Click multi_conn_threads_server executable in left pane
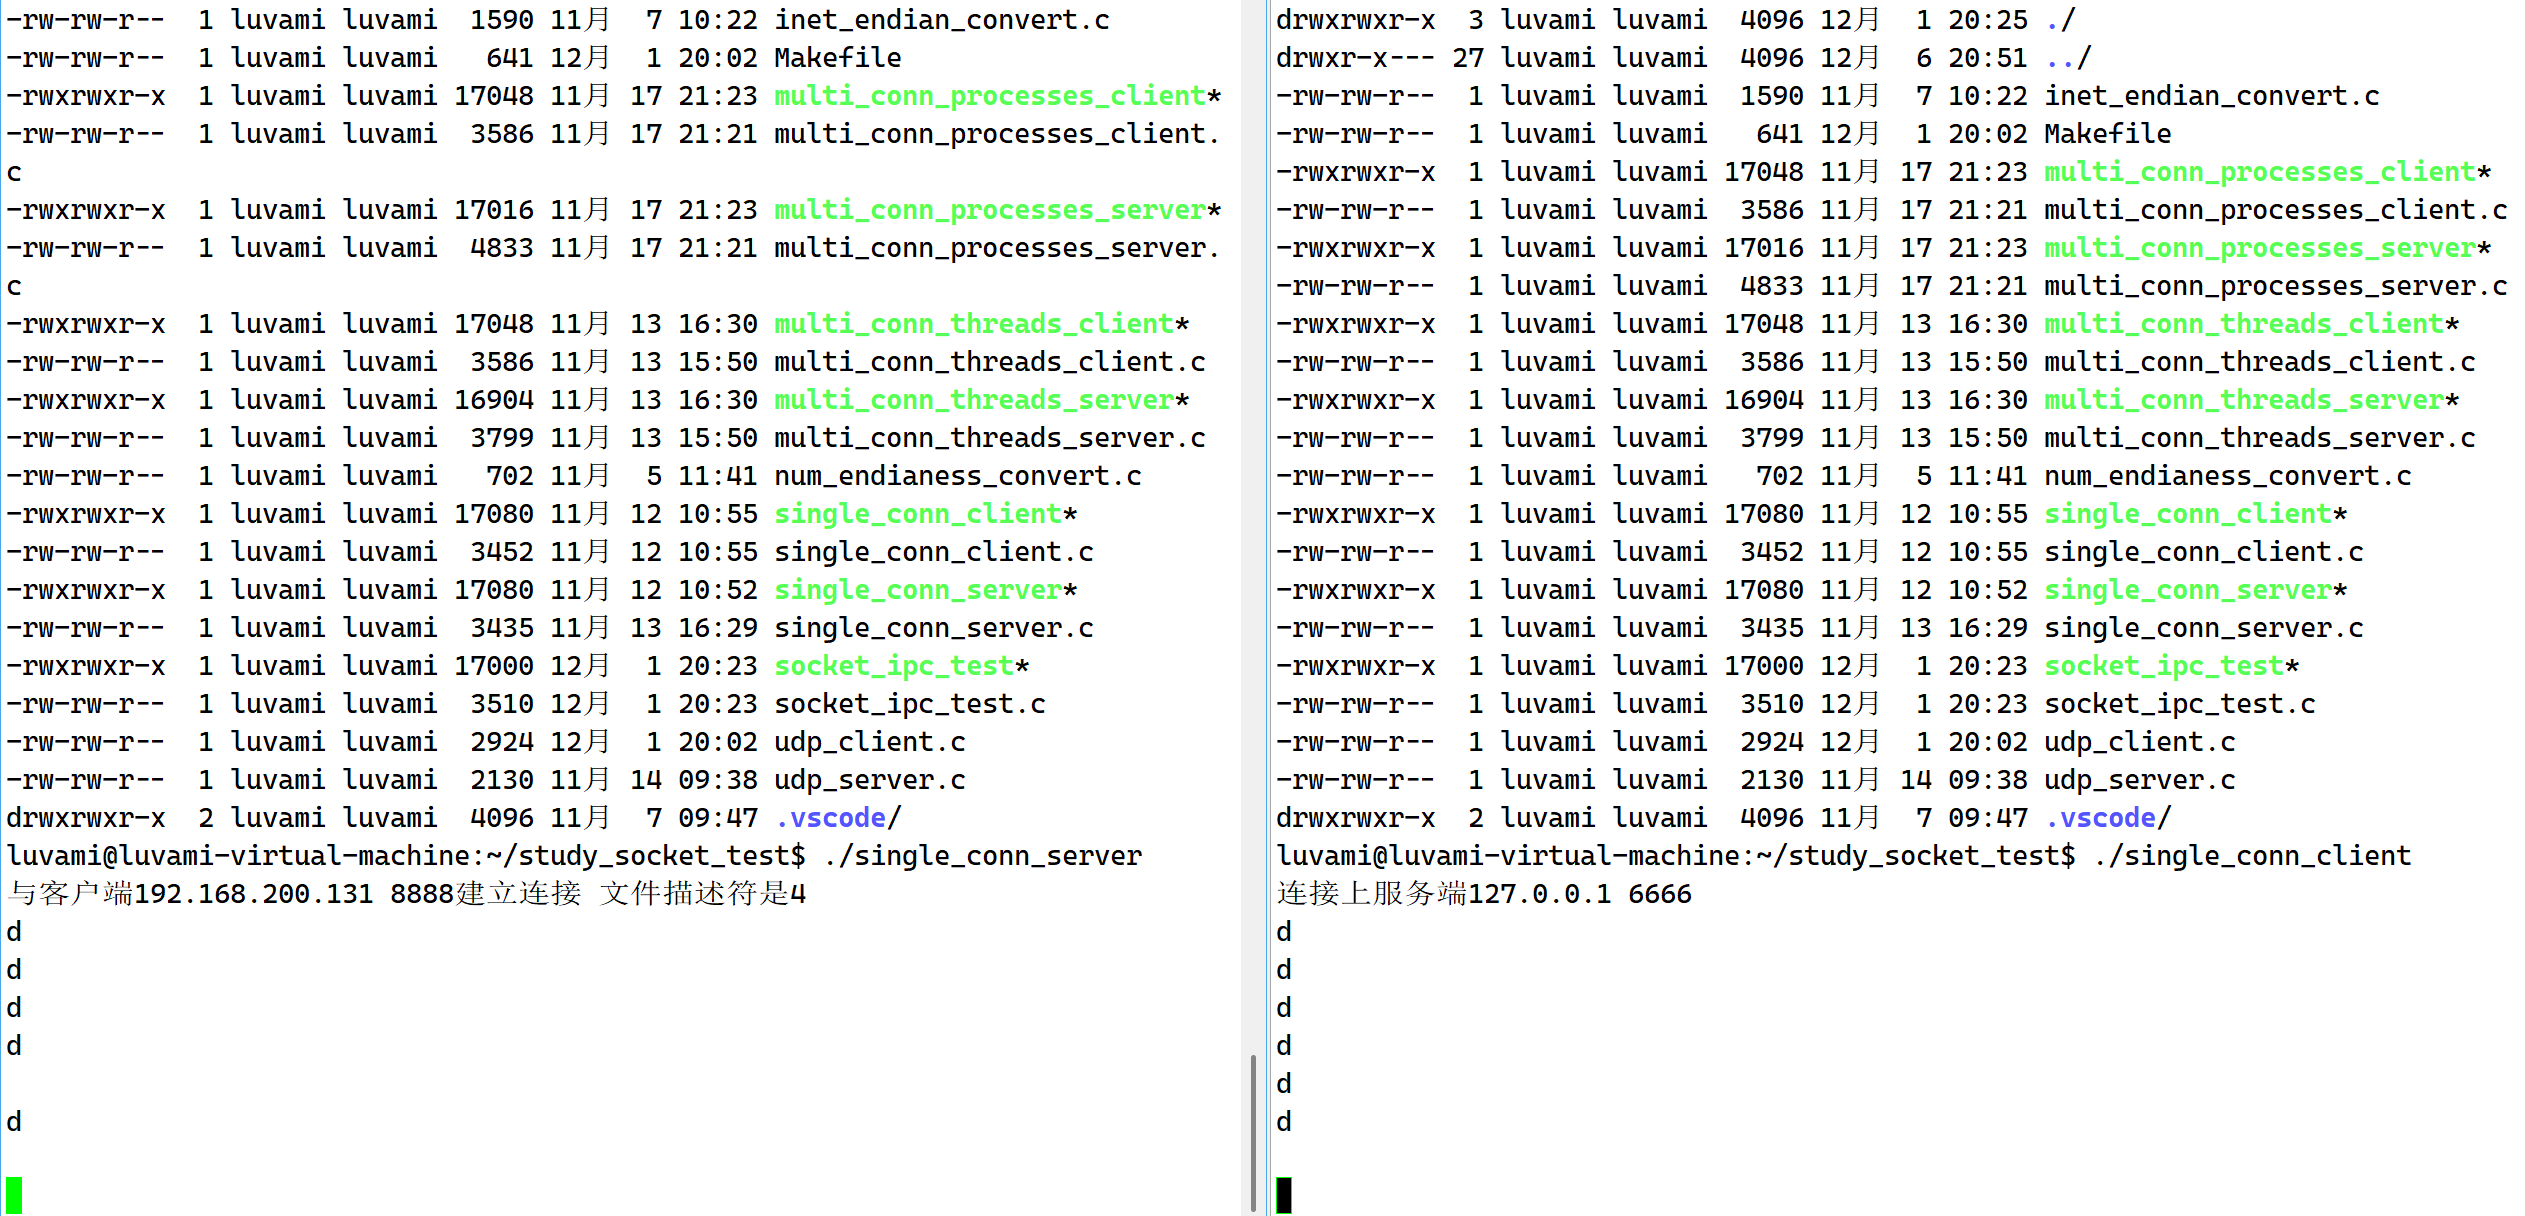Screen dimensions: 2525x1216 pos(975,400)
